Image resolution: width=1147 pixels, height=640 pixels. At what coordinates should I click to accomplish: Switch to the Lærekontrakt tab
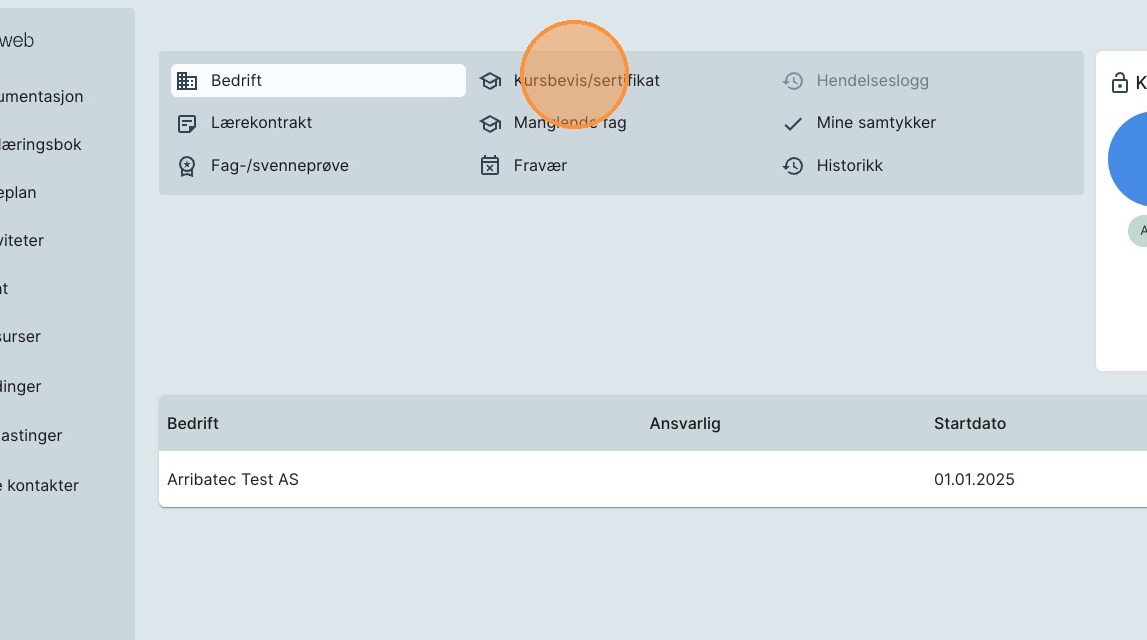(x=261, y=123)
